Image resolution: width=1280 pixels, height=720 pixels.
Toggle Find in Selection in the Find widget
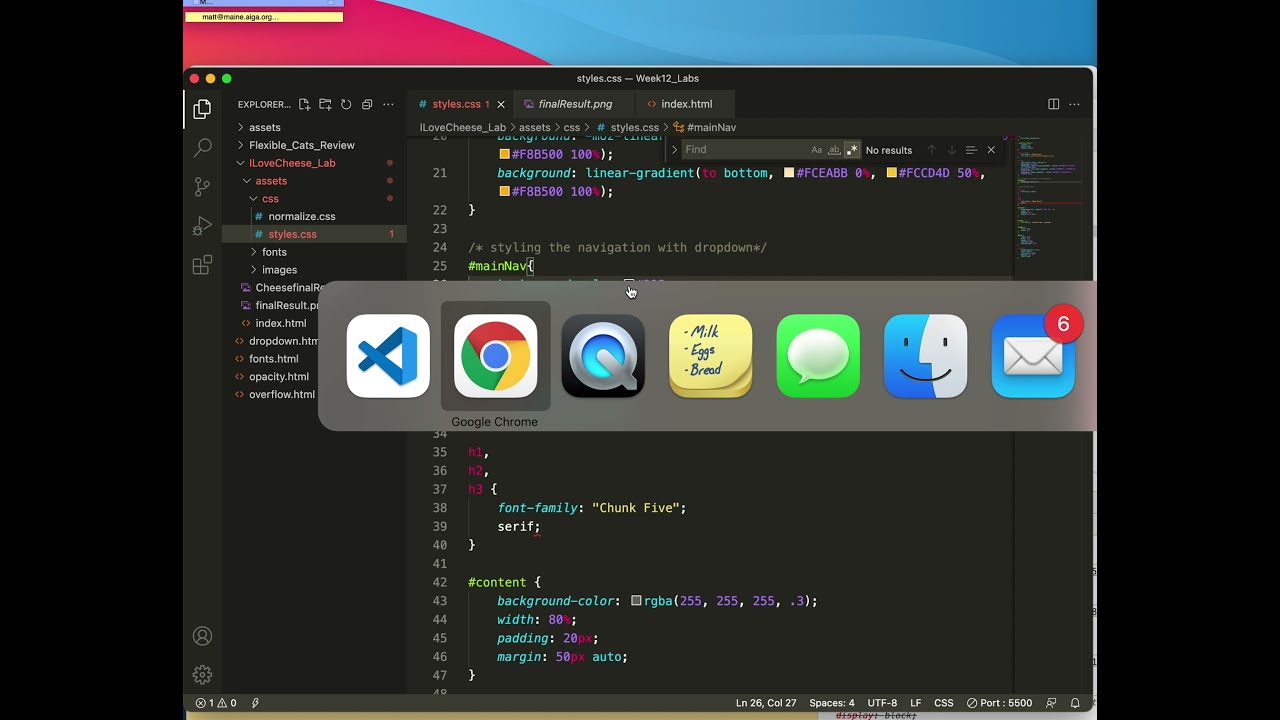(x=971, y=150)
